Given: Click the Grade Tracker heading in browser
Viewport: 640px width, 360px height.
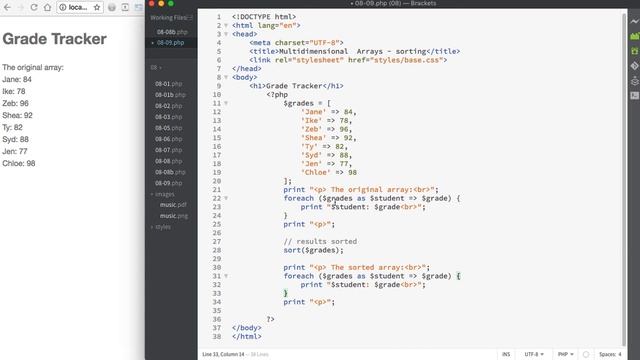Looking at the screenshot, I should (54, 39).
